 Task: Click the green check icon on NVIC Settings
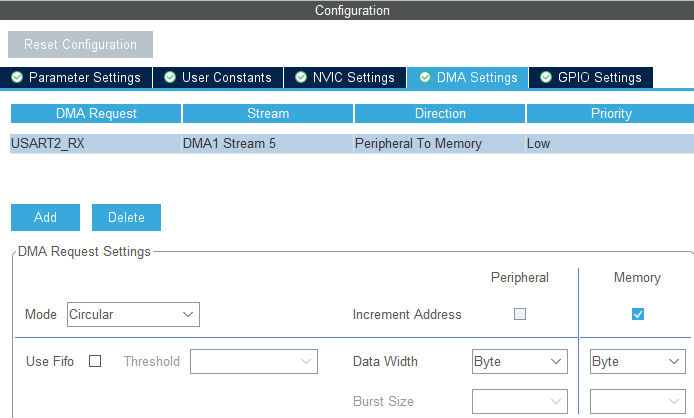pos(301,77)
